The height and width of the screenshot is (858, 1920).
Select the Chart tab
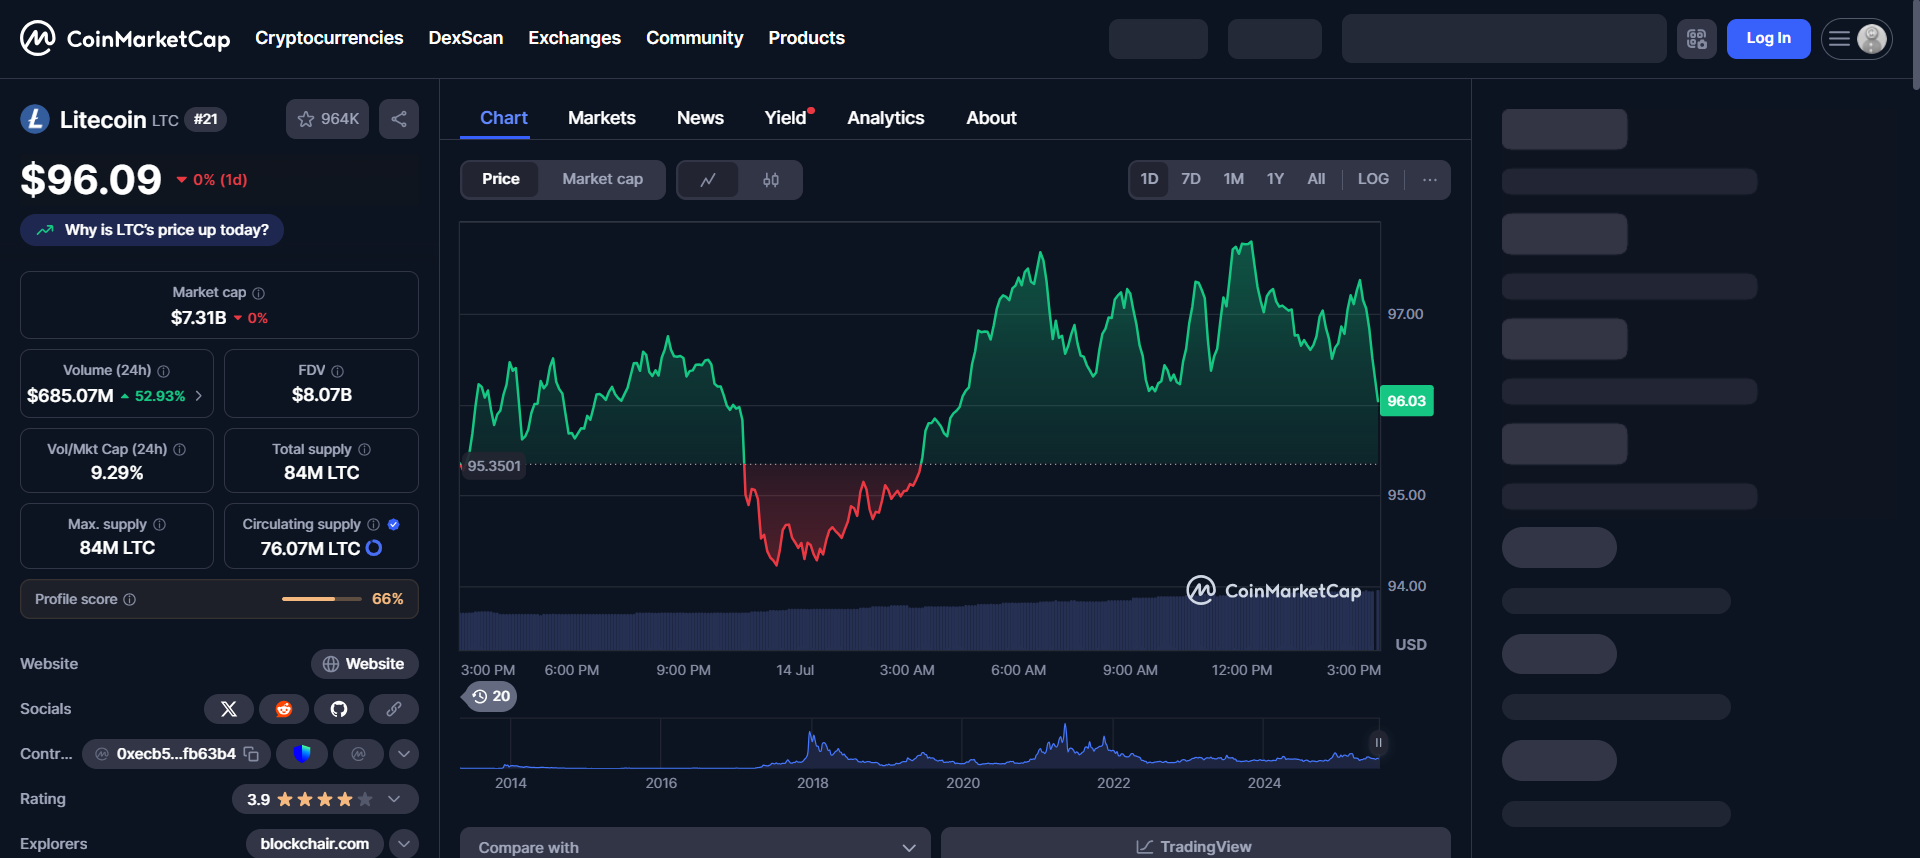pyautogui.click(x=504, y=118)
